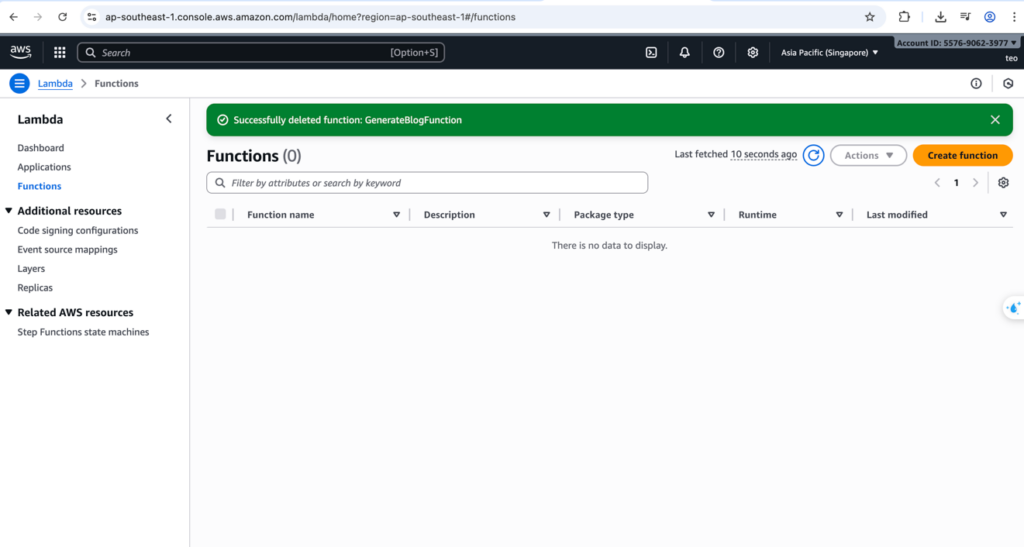Screen dimensions: 1024x547
Task: Click the Create function button
Action: [962, 155]
